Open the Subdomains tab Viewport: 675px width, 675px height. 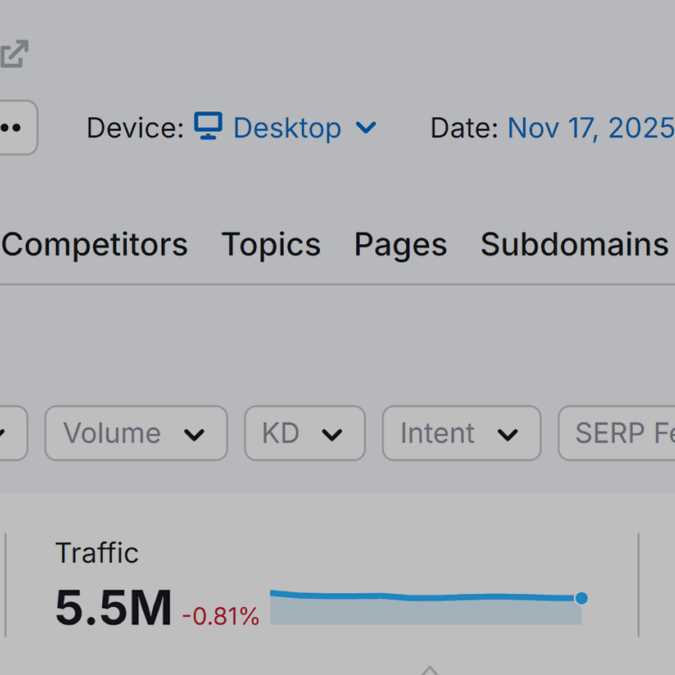tap(574, 245)
